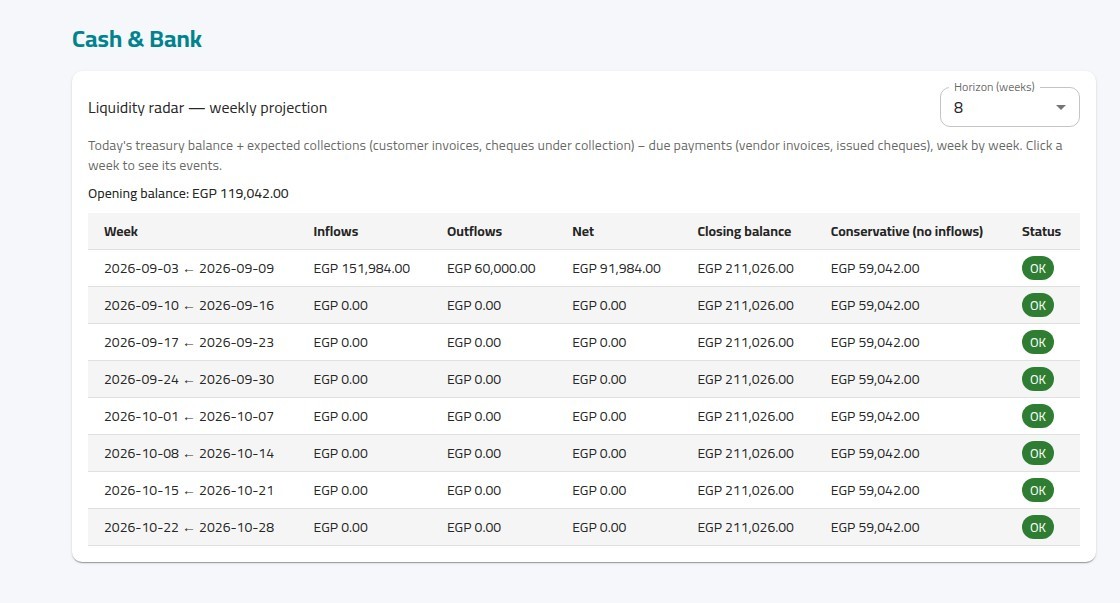Click the Outflows column header

coord(474,231)
